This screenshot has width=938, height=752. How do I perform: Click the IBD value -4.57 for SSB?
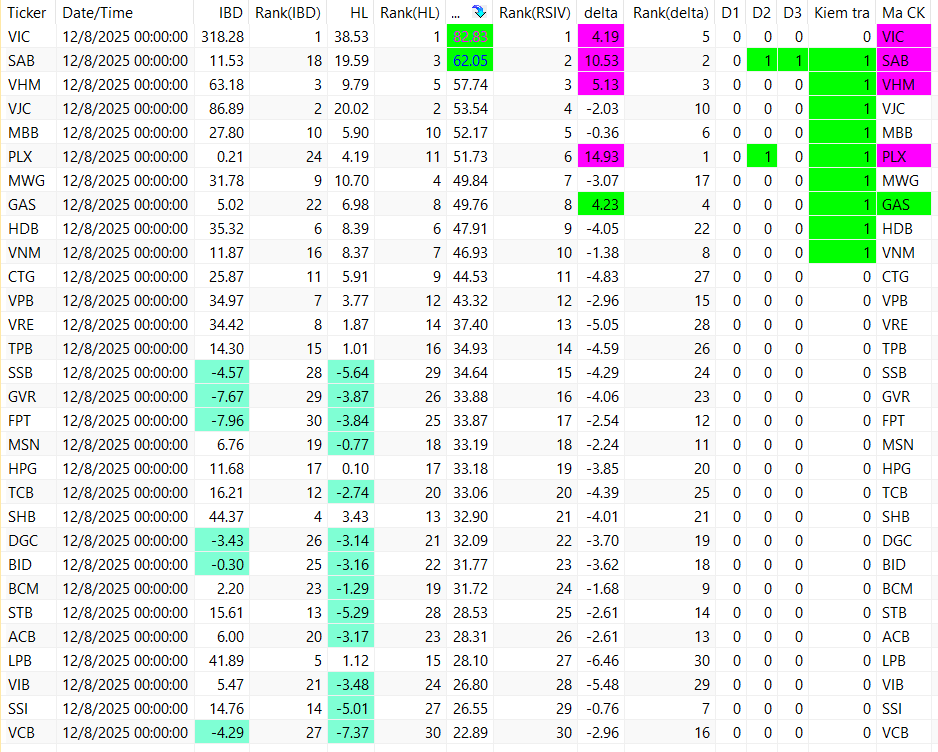222,373
